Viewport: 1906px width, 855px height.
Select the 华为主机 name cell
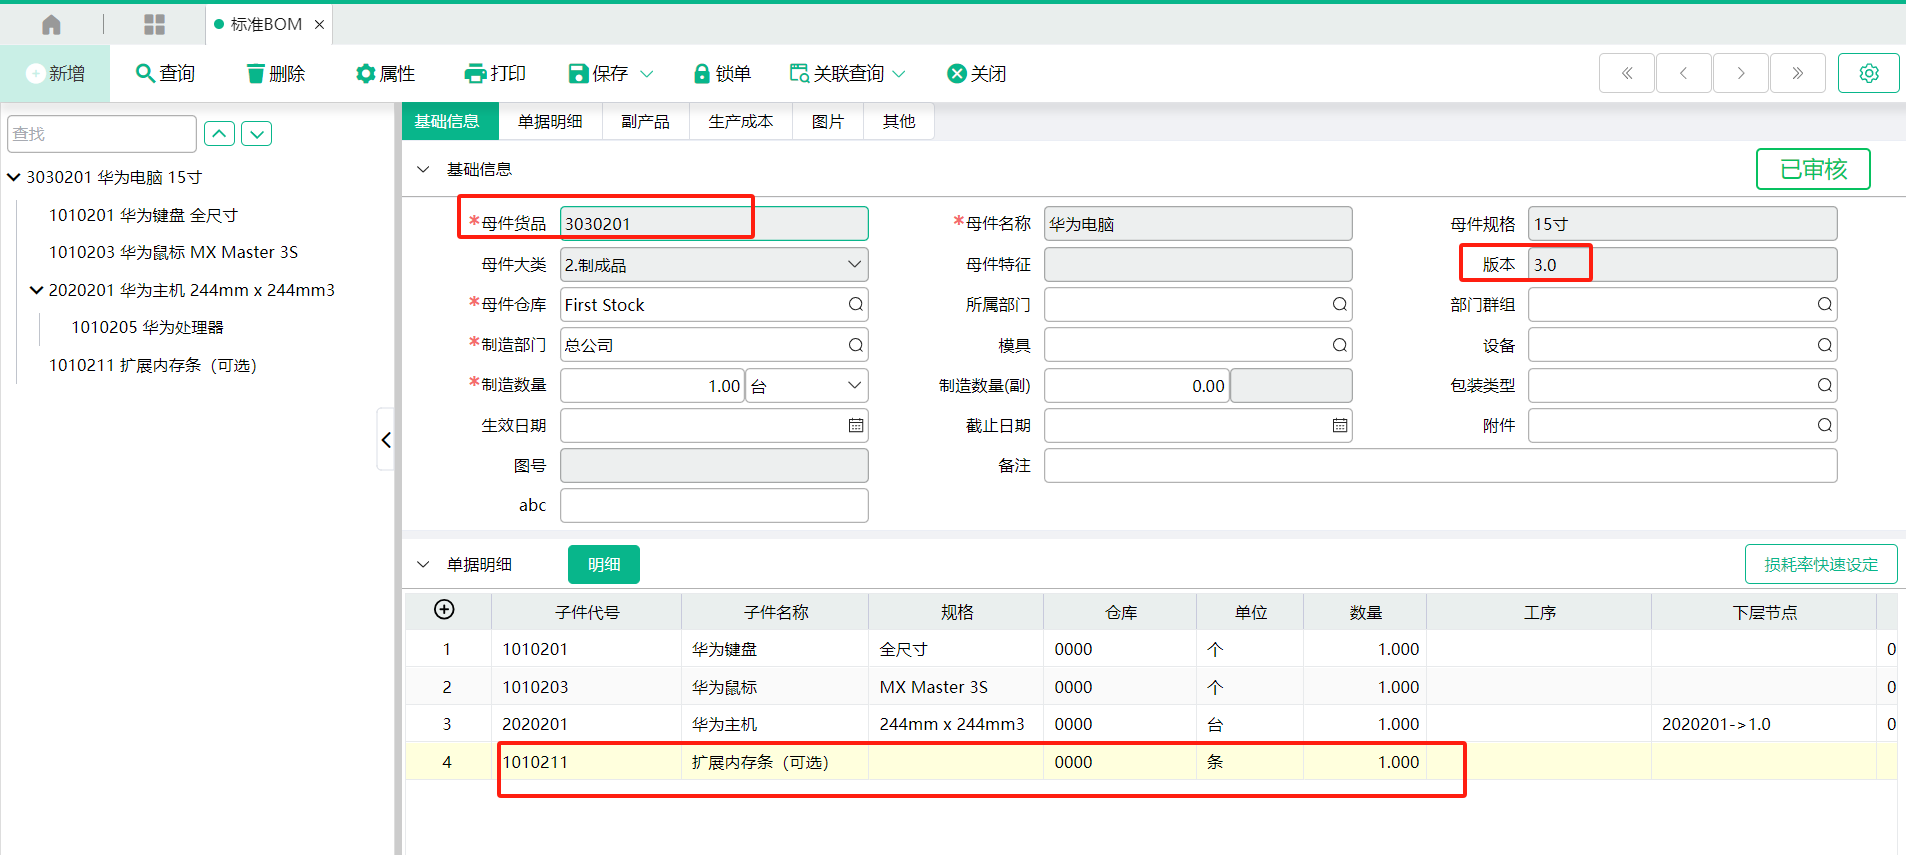pos(775,724)
